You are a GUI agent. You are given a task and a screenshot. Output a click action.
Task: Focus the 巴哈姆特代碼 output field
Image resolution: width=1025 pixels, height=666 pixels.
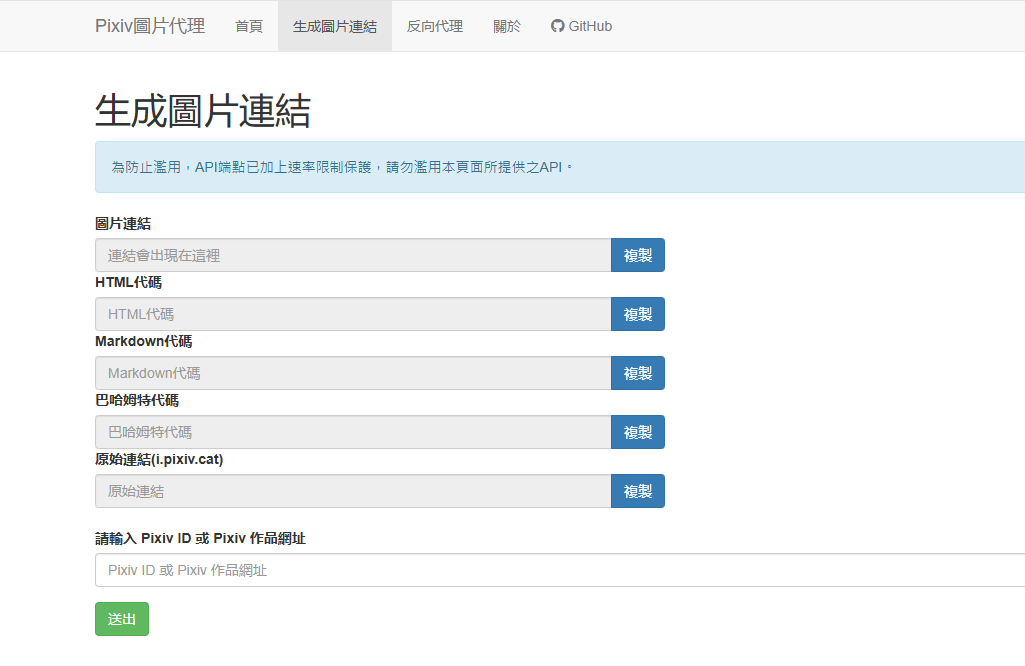click(x=353, y=431)
